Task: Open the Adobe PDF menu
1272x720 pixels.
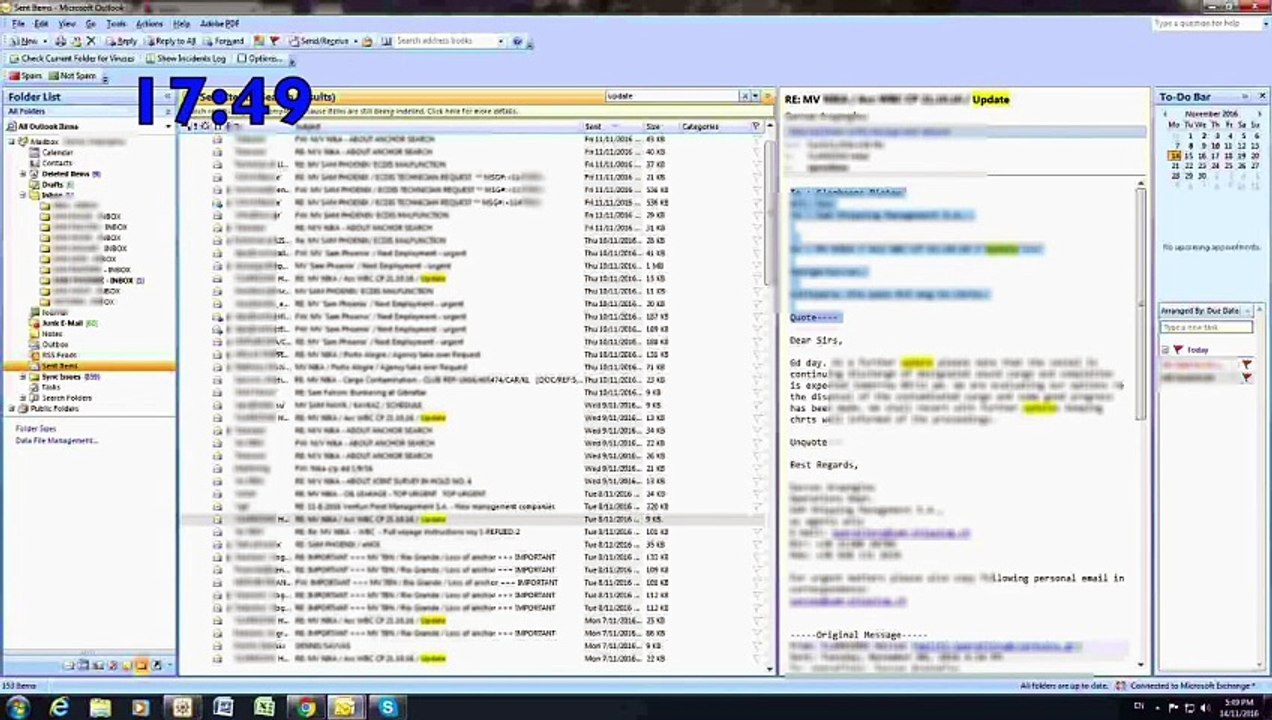Action: 219,23
